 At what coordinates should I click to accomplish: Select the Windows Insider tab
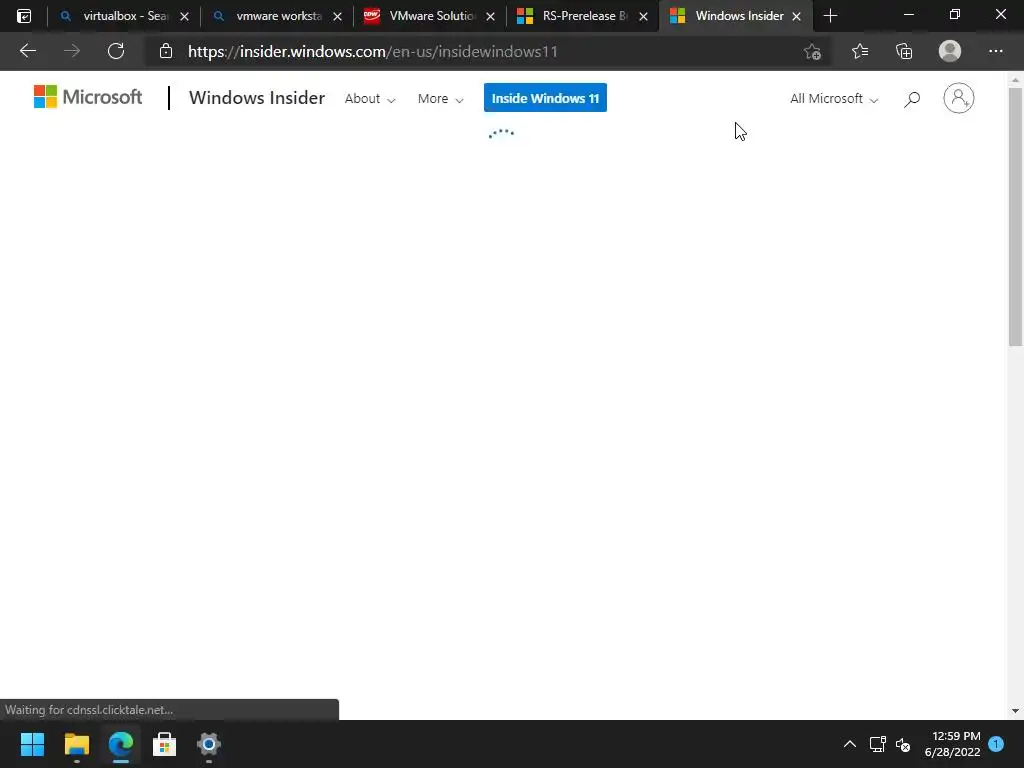735,16
